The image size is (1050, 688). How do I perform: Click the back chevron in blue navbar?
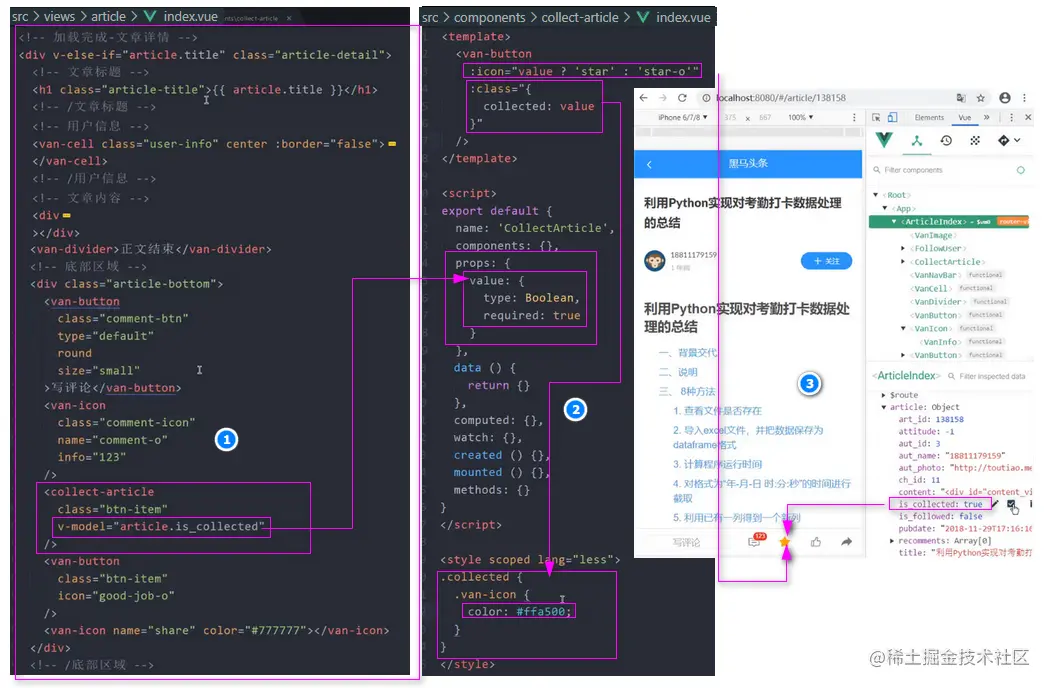coord(650,164)
